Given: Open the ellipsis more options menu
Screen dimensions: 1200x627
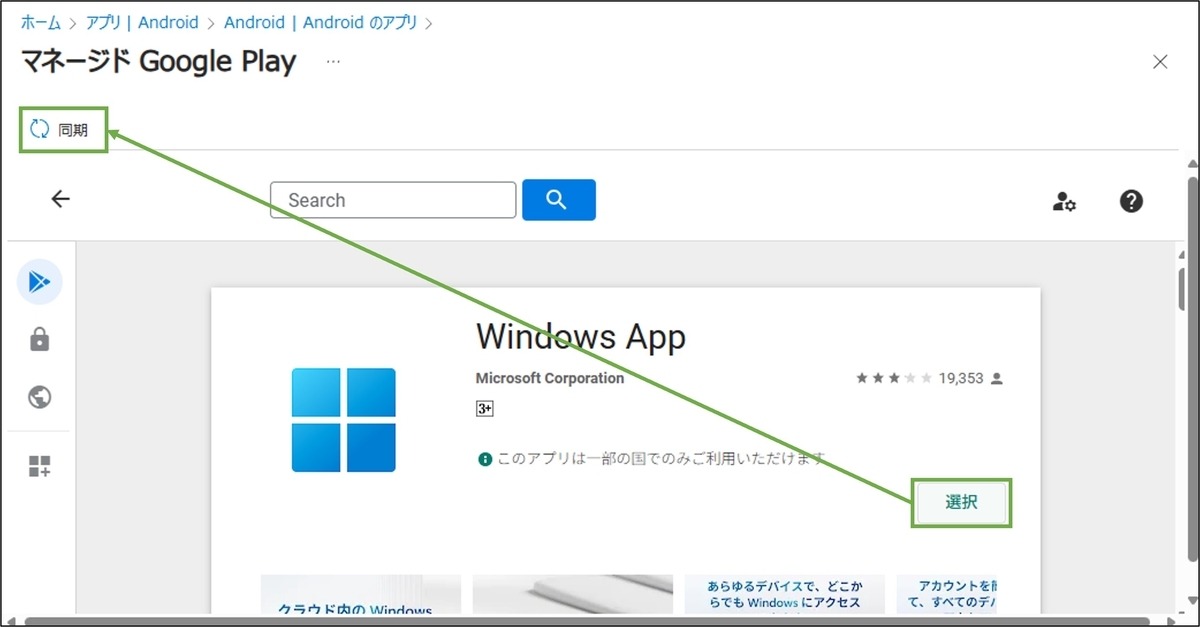Looking at the screenshot, I should pos(333,62).
